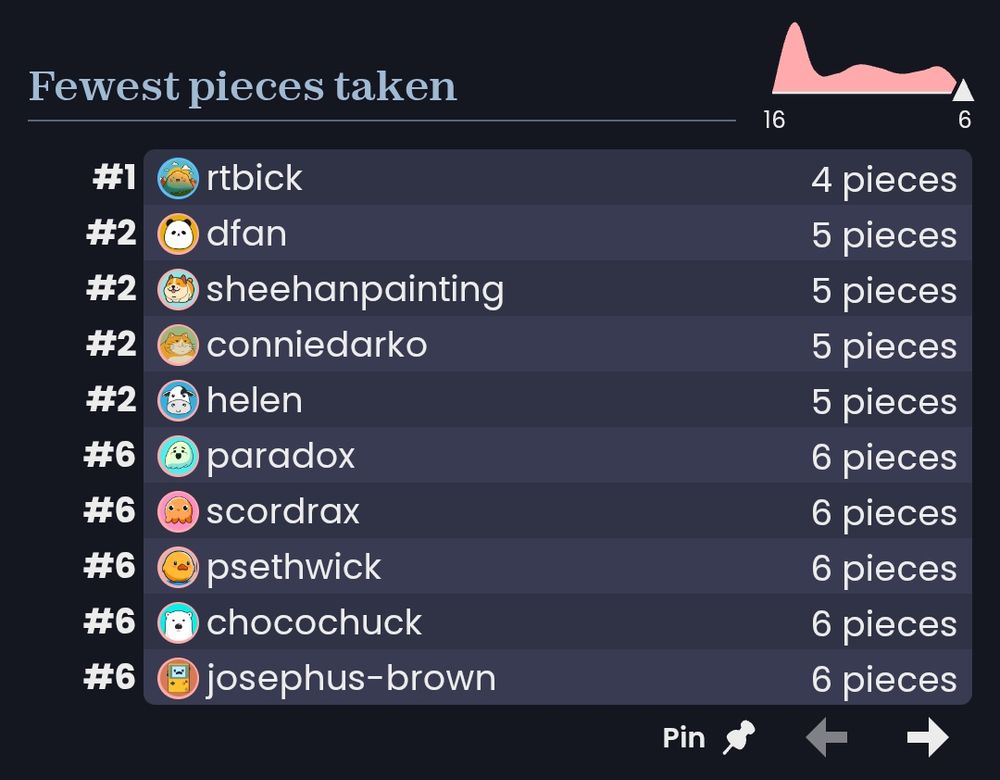Click psethwick's duck avatar icon
This screenshot has width=1000, height=780.
pos(178,566)
